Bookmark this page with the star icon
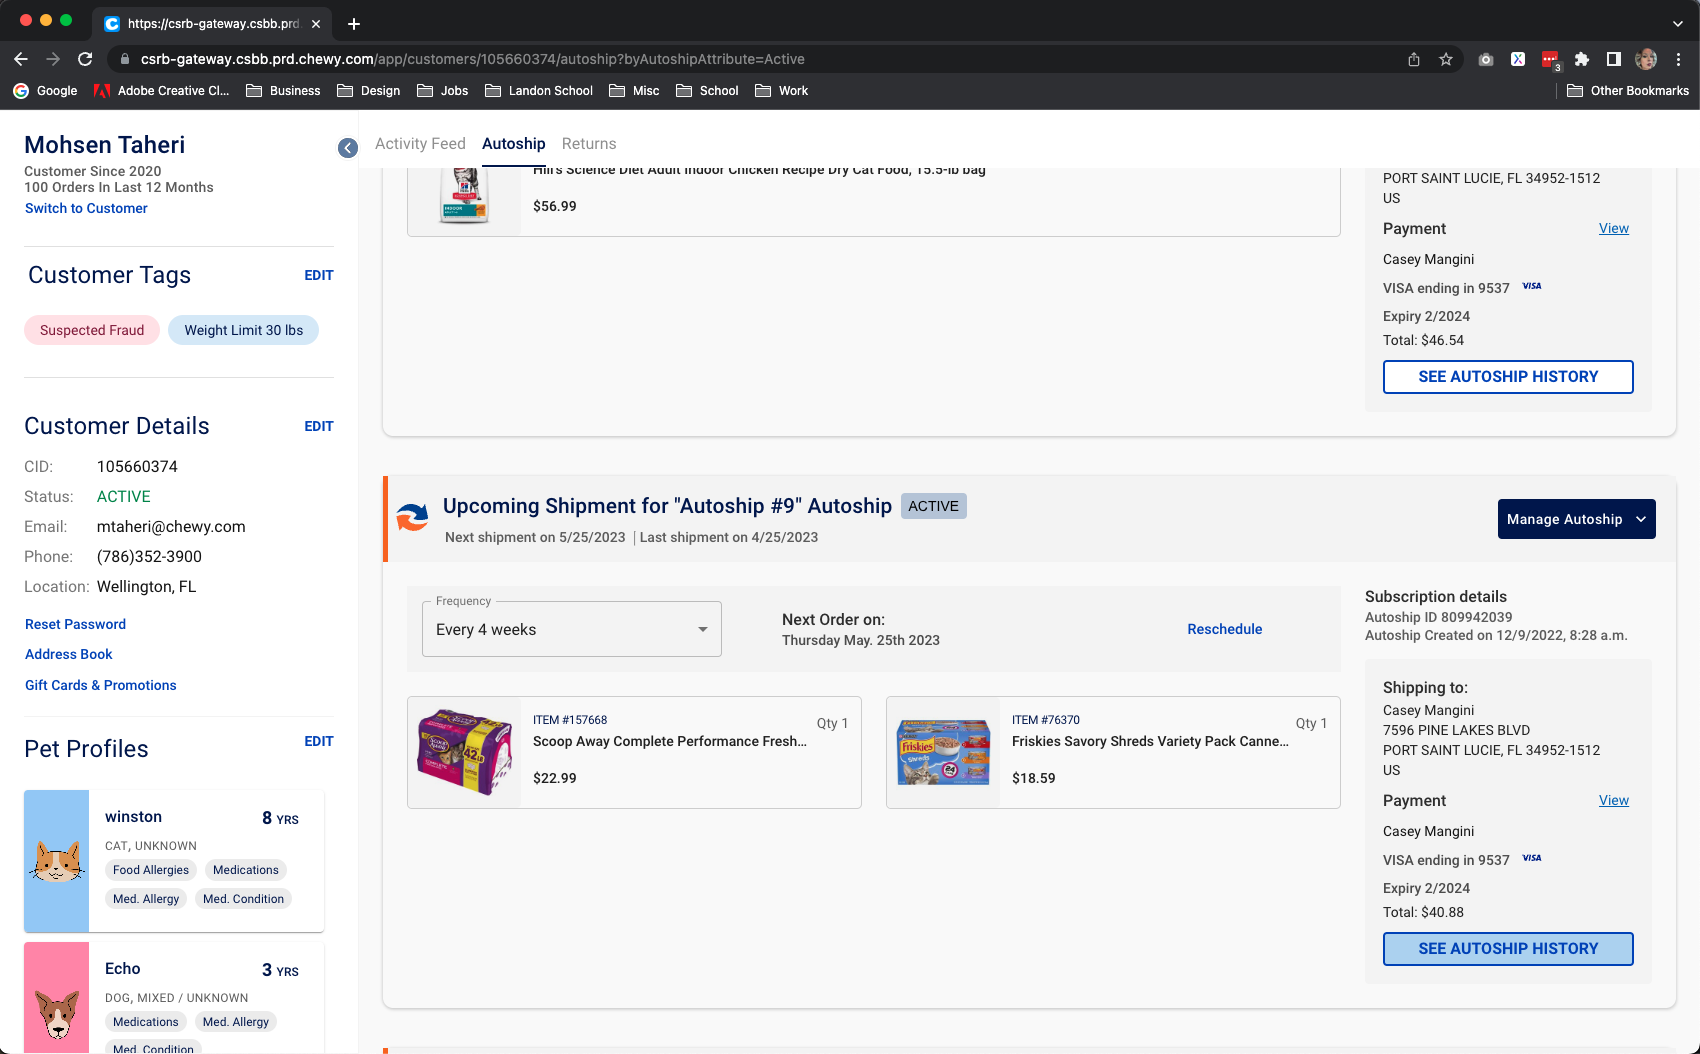 point(1446,59)
